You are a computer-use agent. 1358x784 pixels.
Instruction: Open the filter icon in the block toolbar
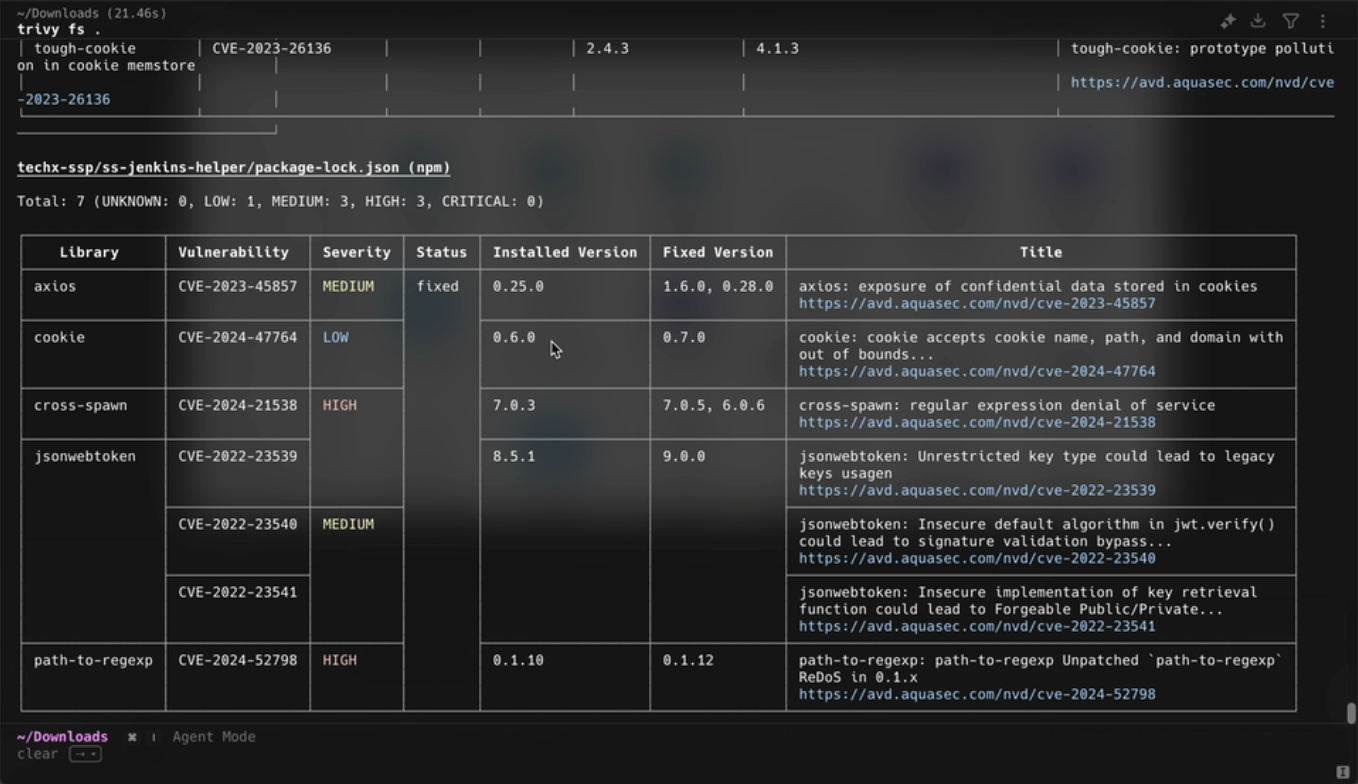1291,20
